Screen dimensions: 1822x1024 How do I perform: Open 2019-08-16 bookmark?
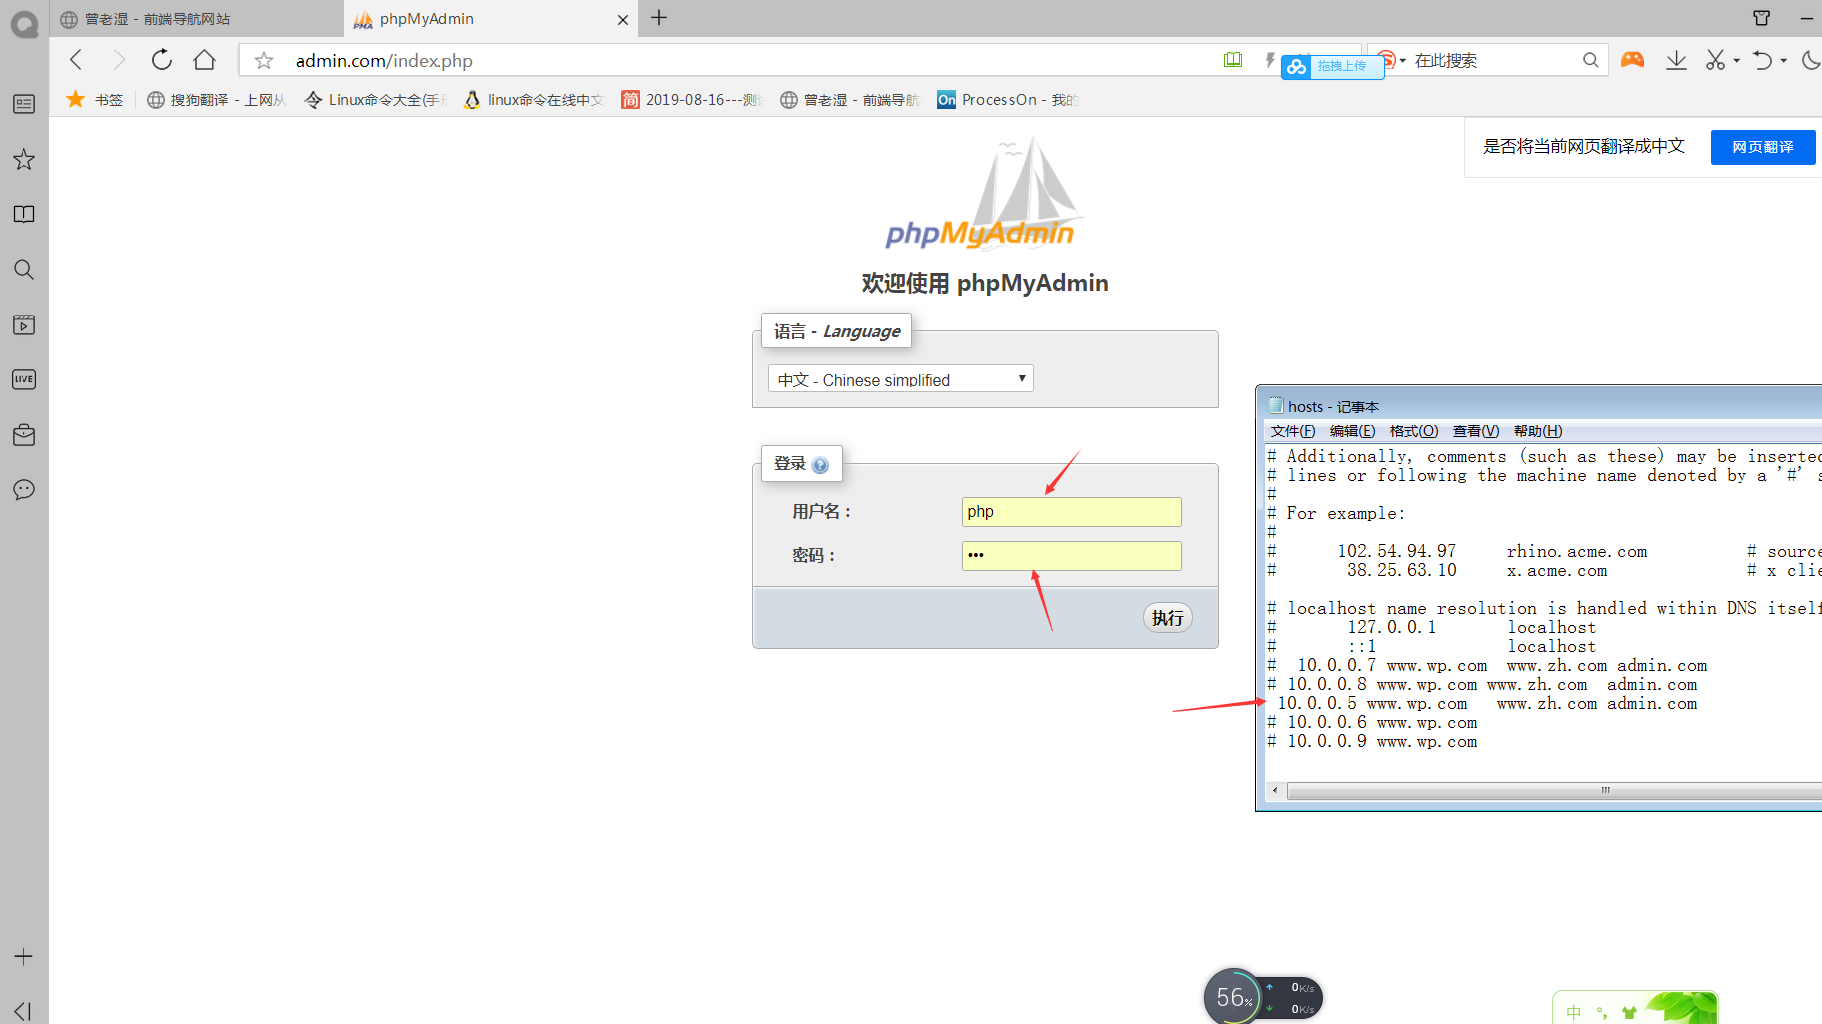click(692, 100)
